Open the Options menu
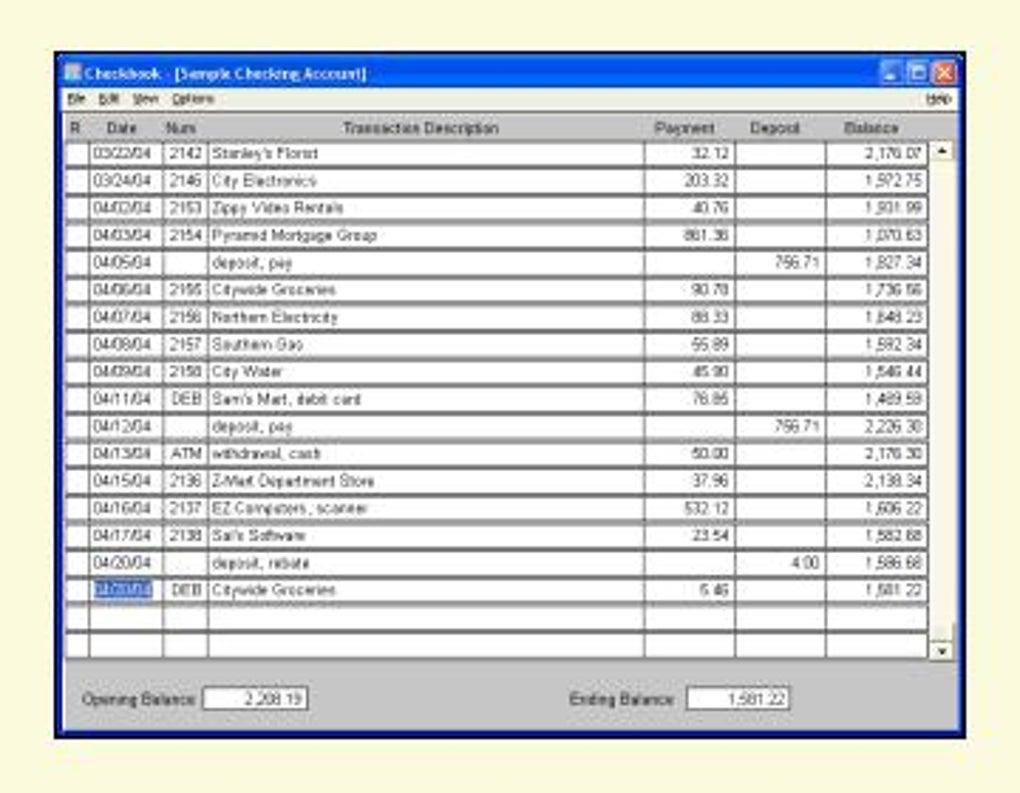Screen dimensions: 1020x793 [193, 99]
